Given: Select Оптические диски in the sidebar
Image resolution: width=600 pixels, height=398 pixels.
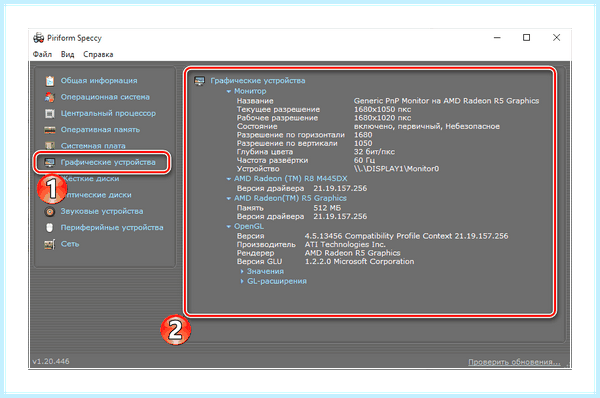Looking at the screenshot, I should (98, 195).
